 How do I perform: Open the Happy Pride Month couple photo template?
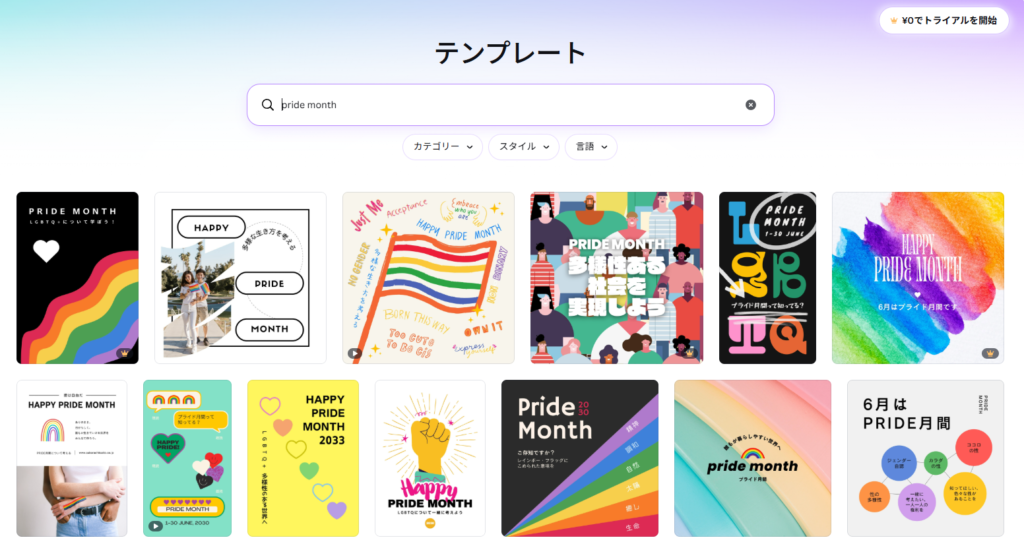point(240,278)
